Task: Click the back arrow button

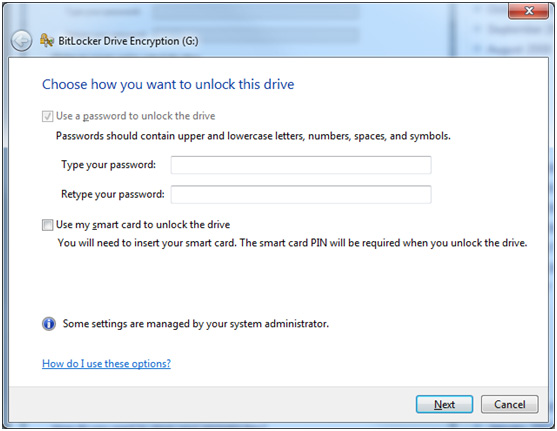Action: (21, 41)
